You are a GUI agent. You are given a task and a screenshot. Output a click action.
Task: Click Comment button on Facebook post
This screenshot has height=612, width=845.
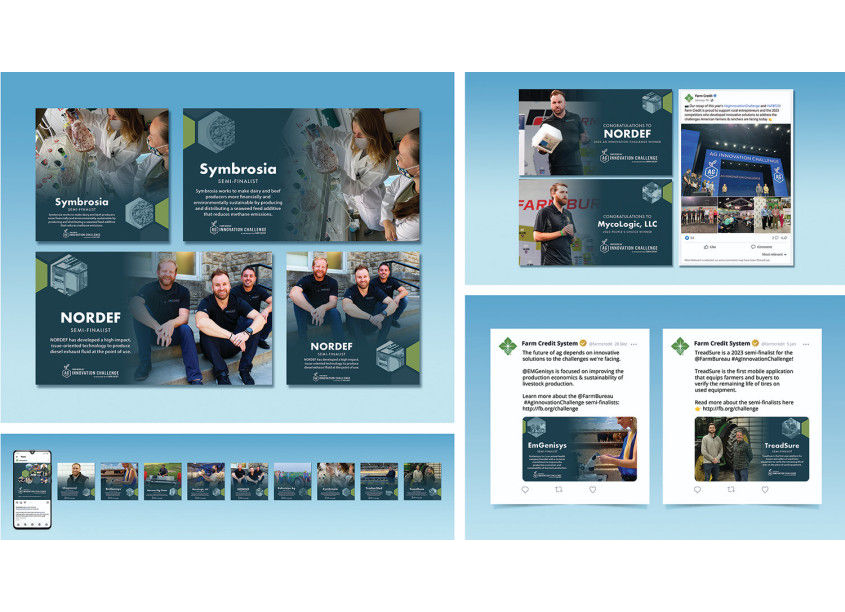pos(760,247)
